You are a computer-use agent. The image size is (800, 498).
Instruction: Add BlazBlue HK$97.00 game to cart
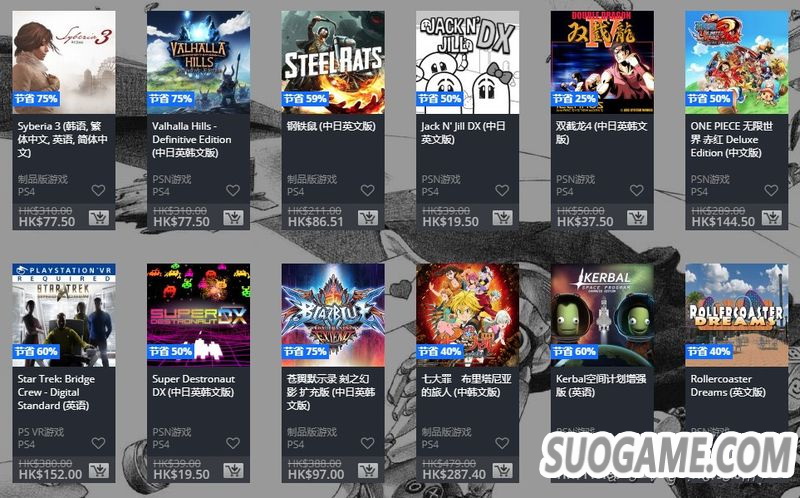pyautogui.click(x=368, y=470)
